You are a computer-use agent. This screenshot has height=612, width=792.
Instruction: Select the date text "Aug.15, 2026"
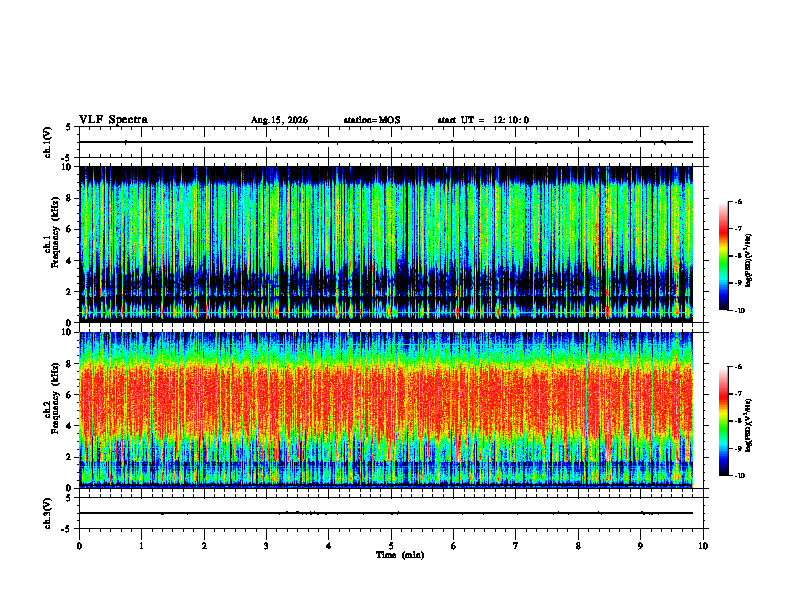[x=279, y=120]
